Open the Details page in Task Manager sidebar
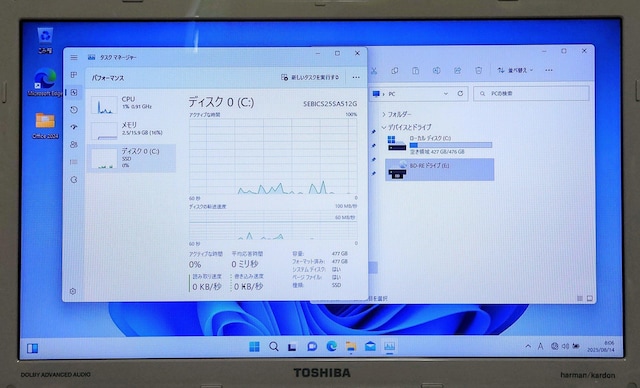The image size is (640, 388). coord(74,162)
